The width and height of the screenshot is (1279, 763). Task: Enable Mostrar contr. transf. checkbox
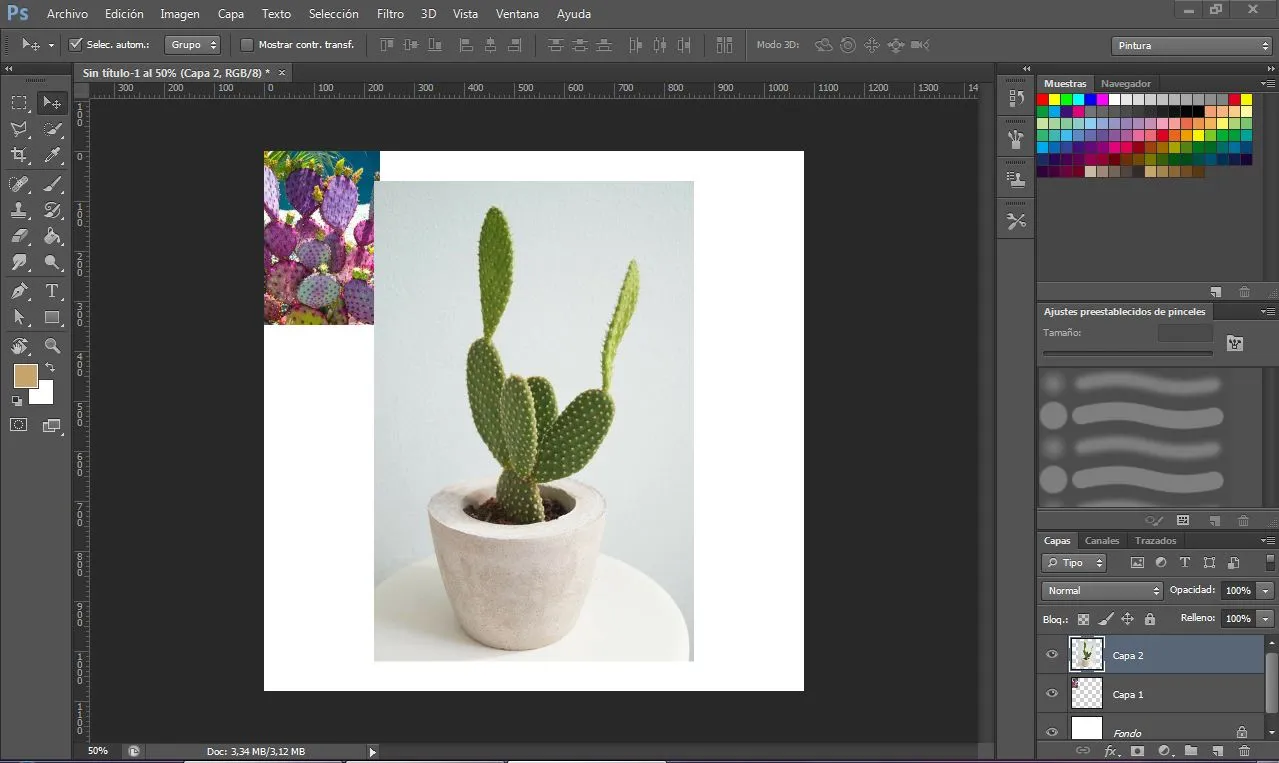click(x=247, y=44)
